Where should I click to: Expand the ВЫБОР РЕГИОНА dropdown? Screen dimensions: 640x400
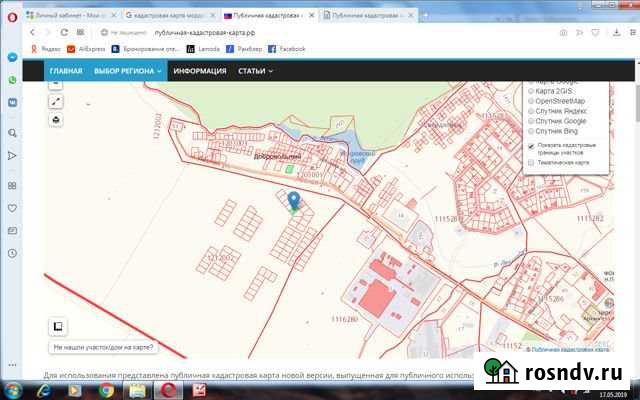pos(128,71)
